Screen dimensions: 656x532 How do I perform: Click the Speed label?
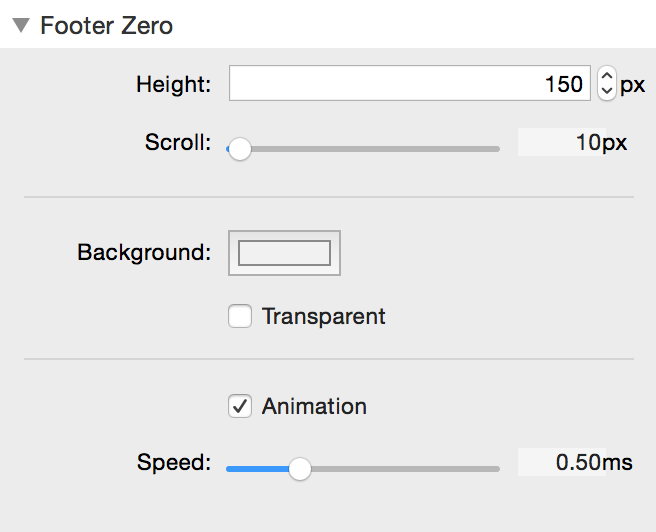174,462
